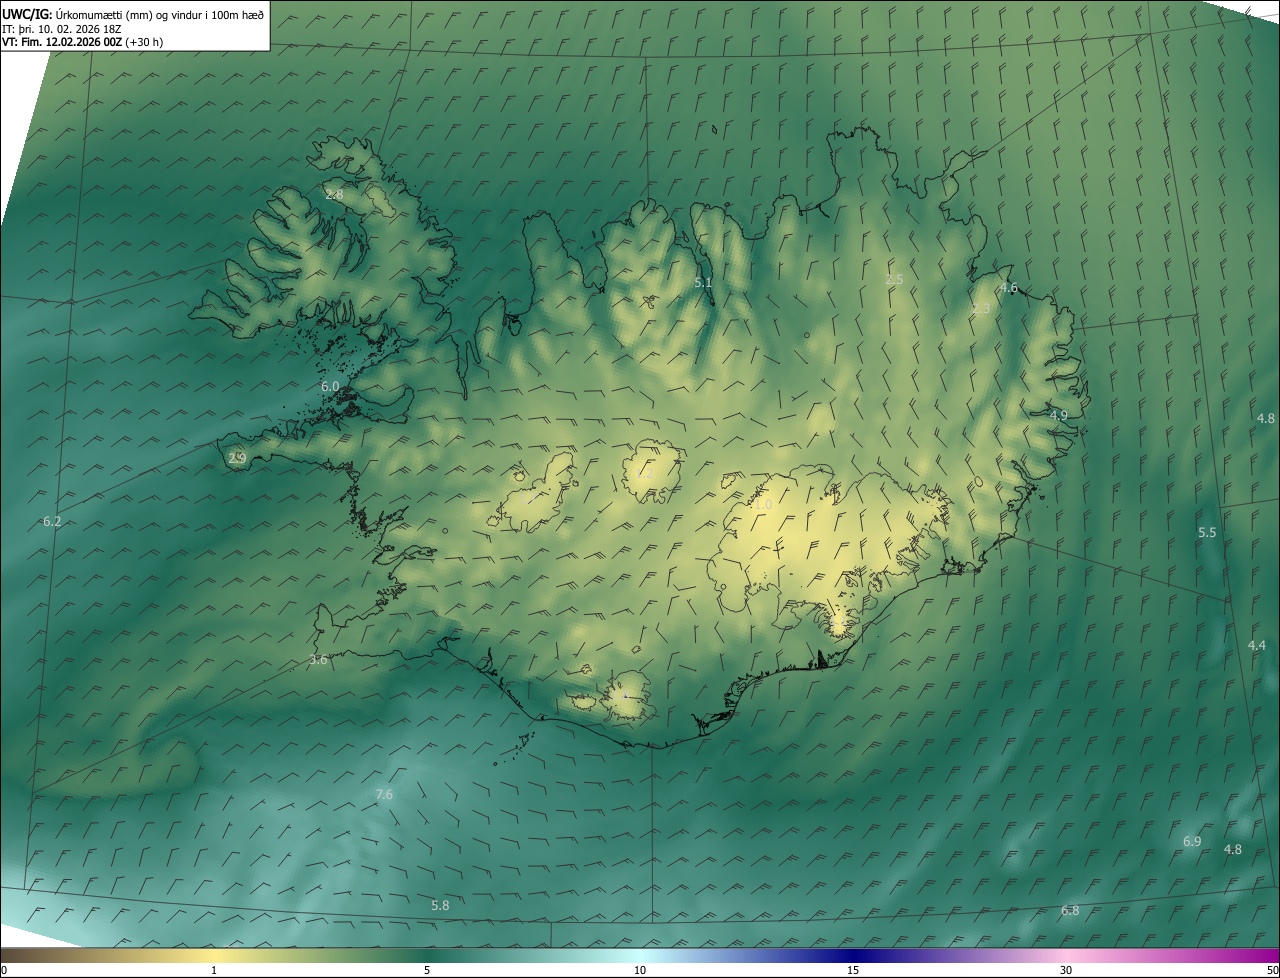Click the 6.2 label near the left edge
Screen dimensions: 1280x978
coord(52,522)
